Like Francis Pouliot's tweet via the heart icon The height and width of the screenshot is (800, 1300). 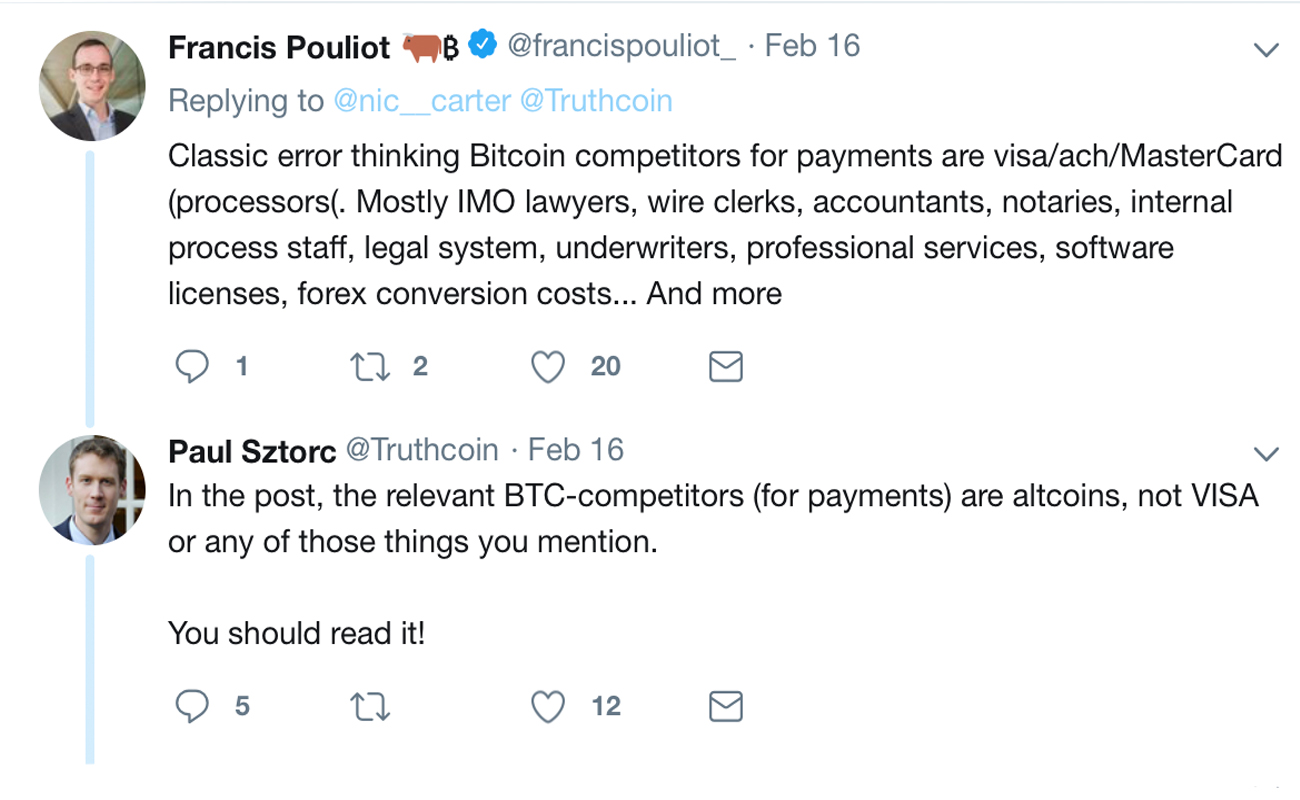click(548, 367)
